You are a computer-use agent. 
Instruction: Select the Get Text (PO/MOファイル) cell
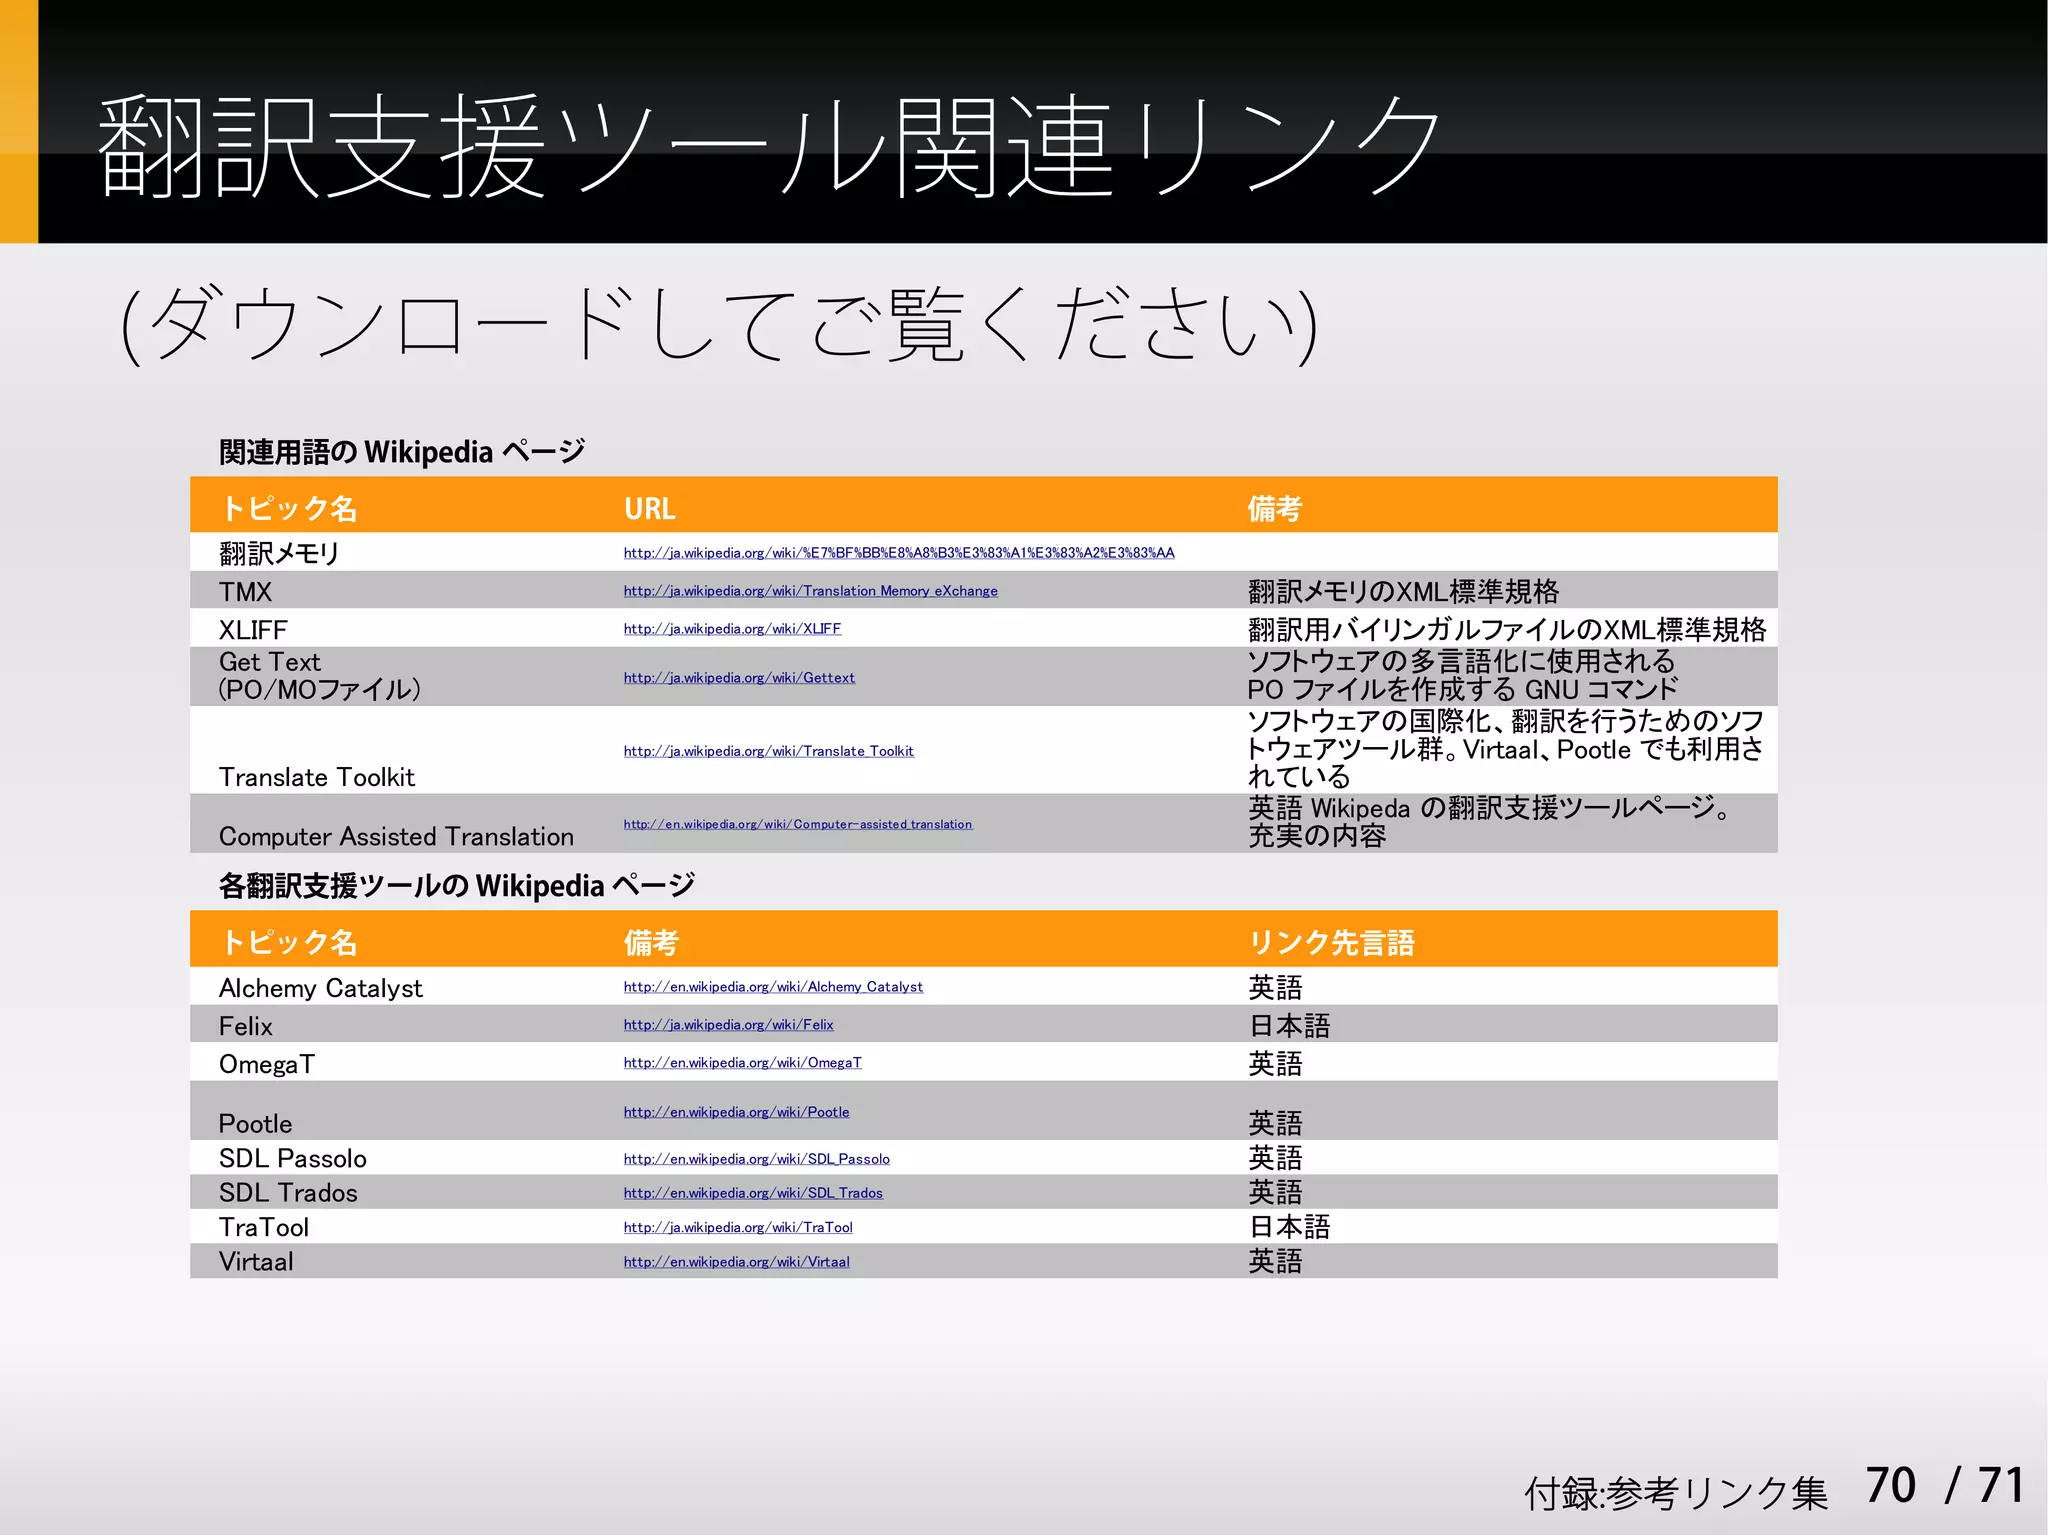pos(319,676)
